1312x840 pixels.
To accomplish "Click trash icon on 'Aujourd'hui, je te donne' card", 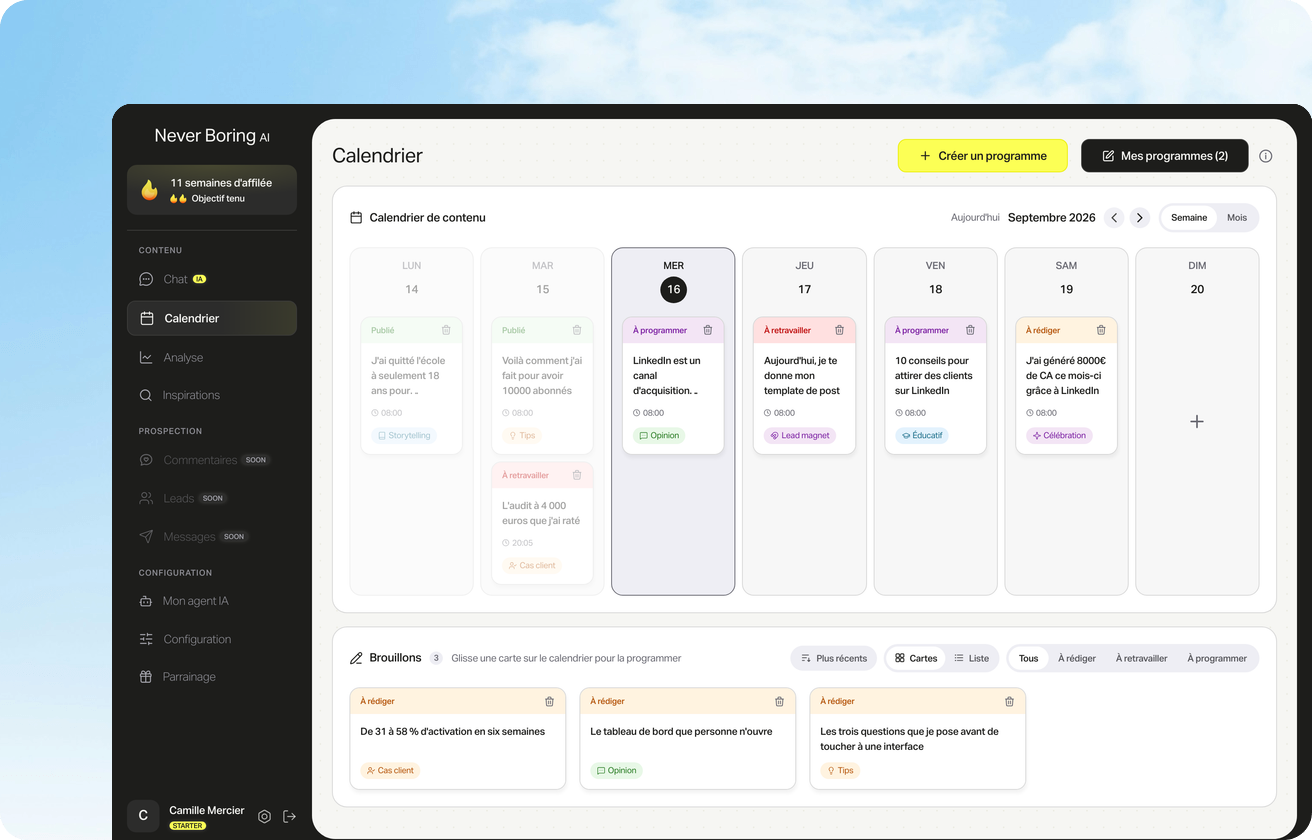I will click(x=839, y=330).
